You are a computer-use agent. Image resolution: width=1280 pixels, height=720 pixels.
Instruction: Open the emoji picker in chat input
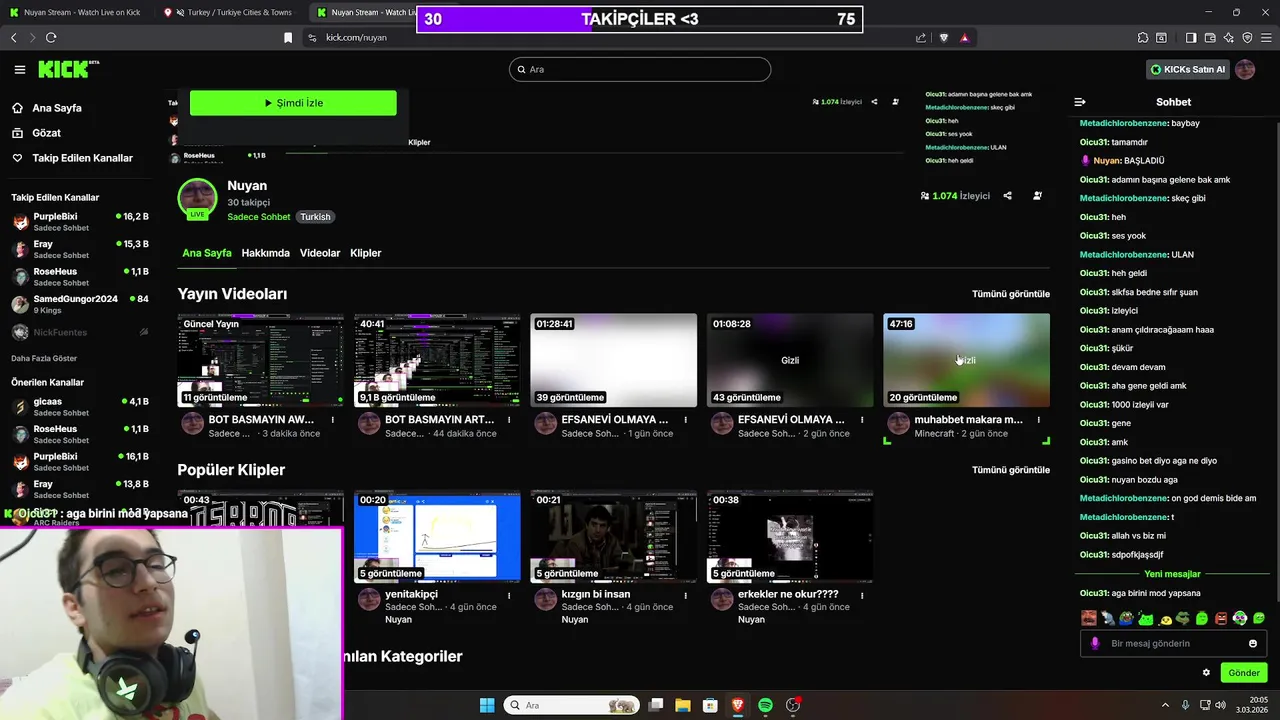coord(1253,644)
